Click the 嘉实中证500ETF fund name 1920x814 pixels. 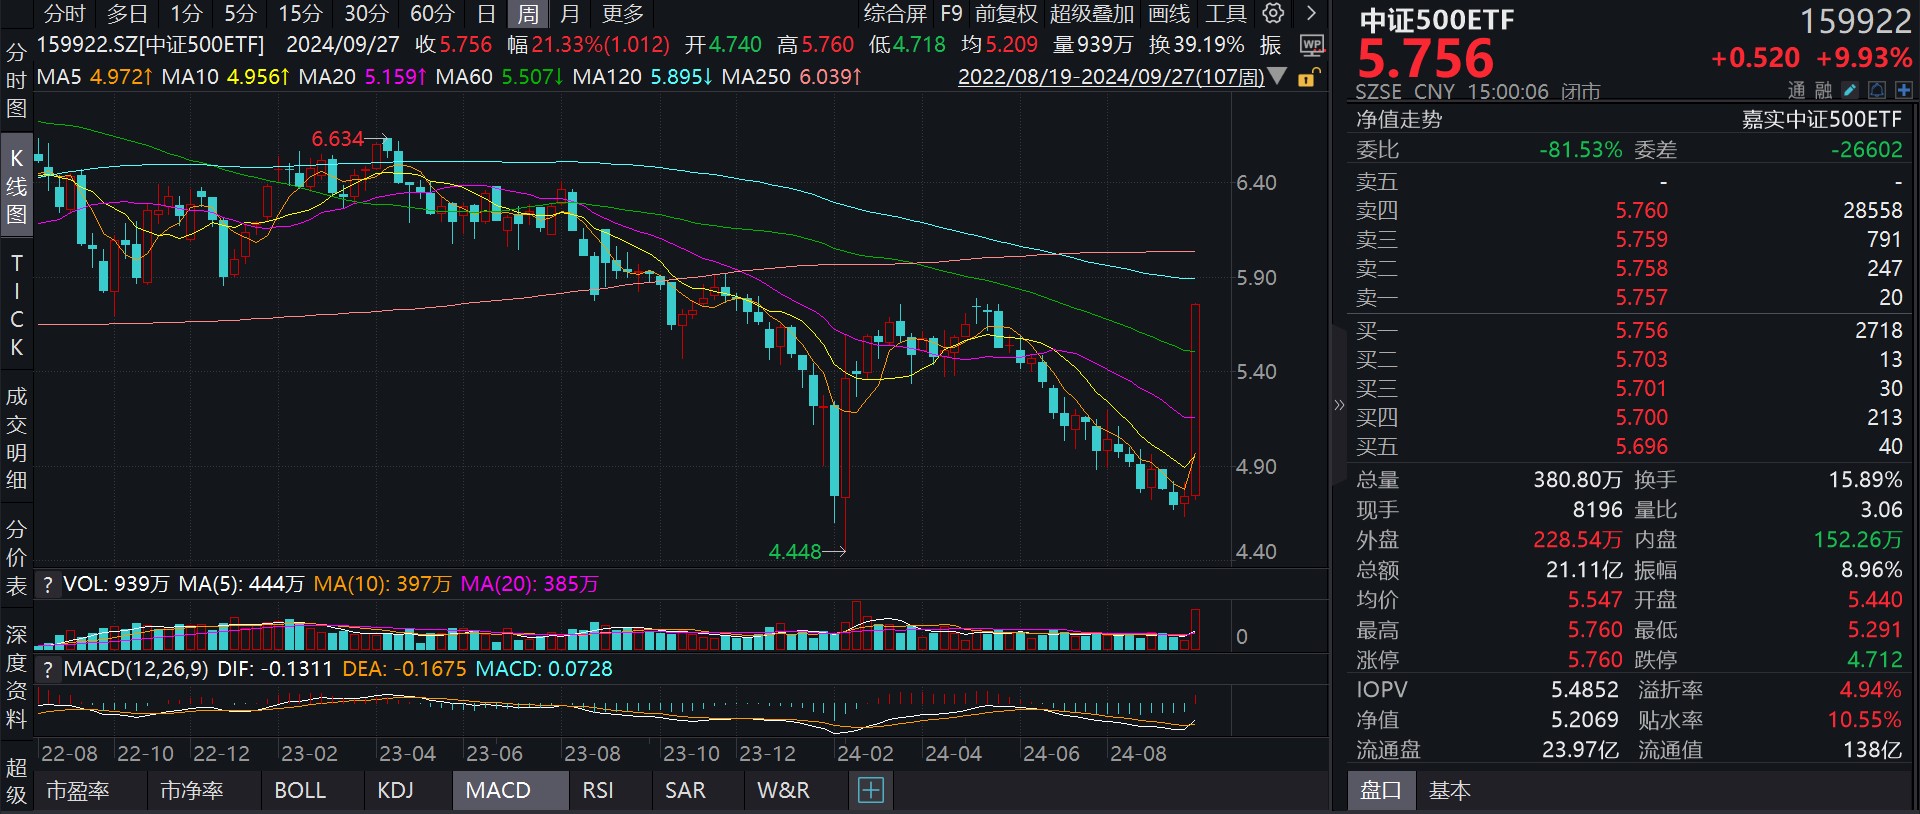click(x=1822, y=120)
